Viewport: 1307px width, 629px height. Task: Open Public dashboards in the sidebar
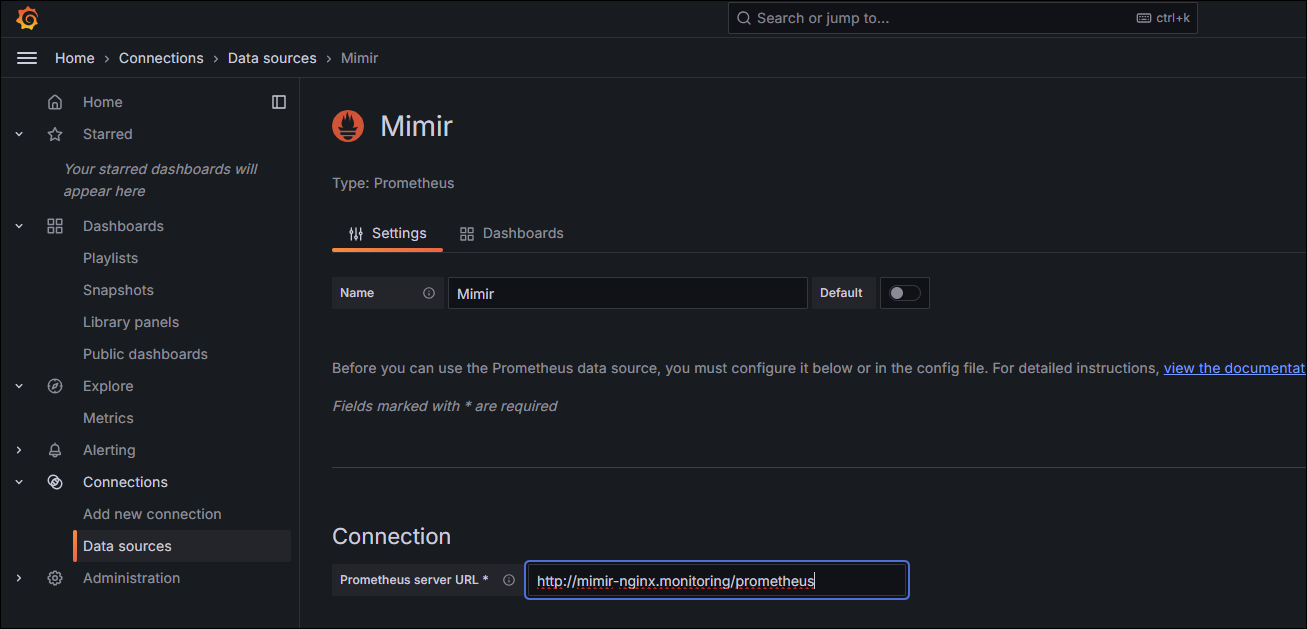tap(145, 354)
